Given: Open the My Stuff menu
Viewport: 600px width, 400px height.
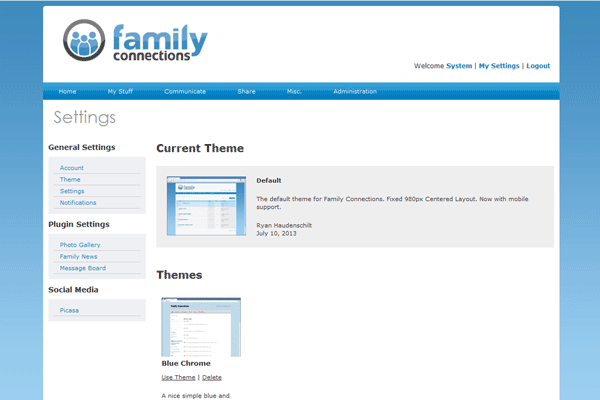Looking at the screenshot, I should click(x=120, y=91).
